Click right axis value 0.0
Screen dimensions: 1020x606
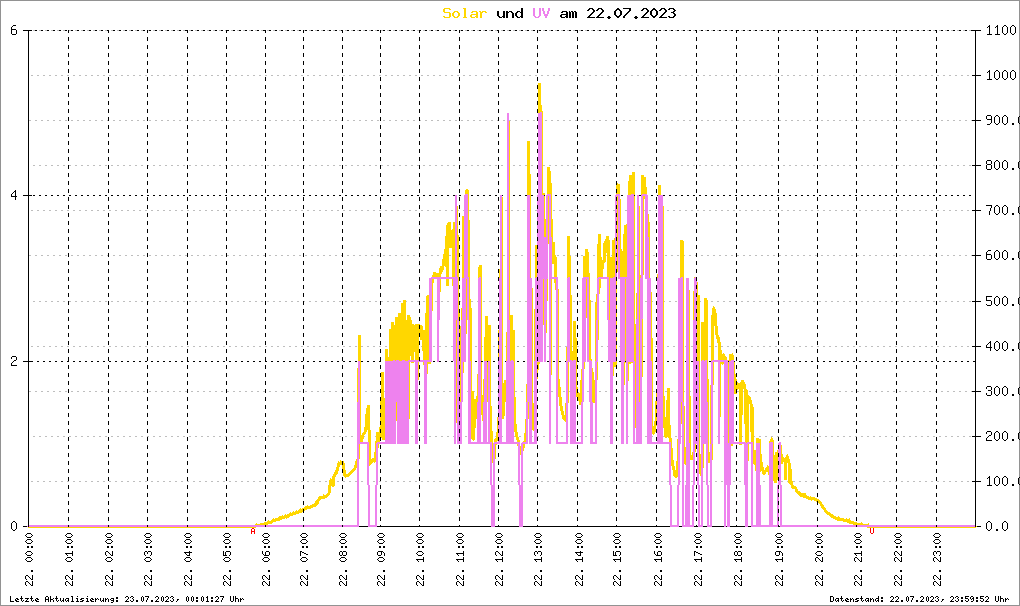(x=997, y=527)
